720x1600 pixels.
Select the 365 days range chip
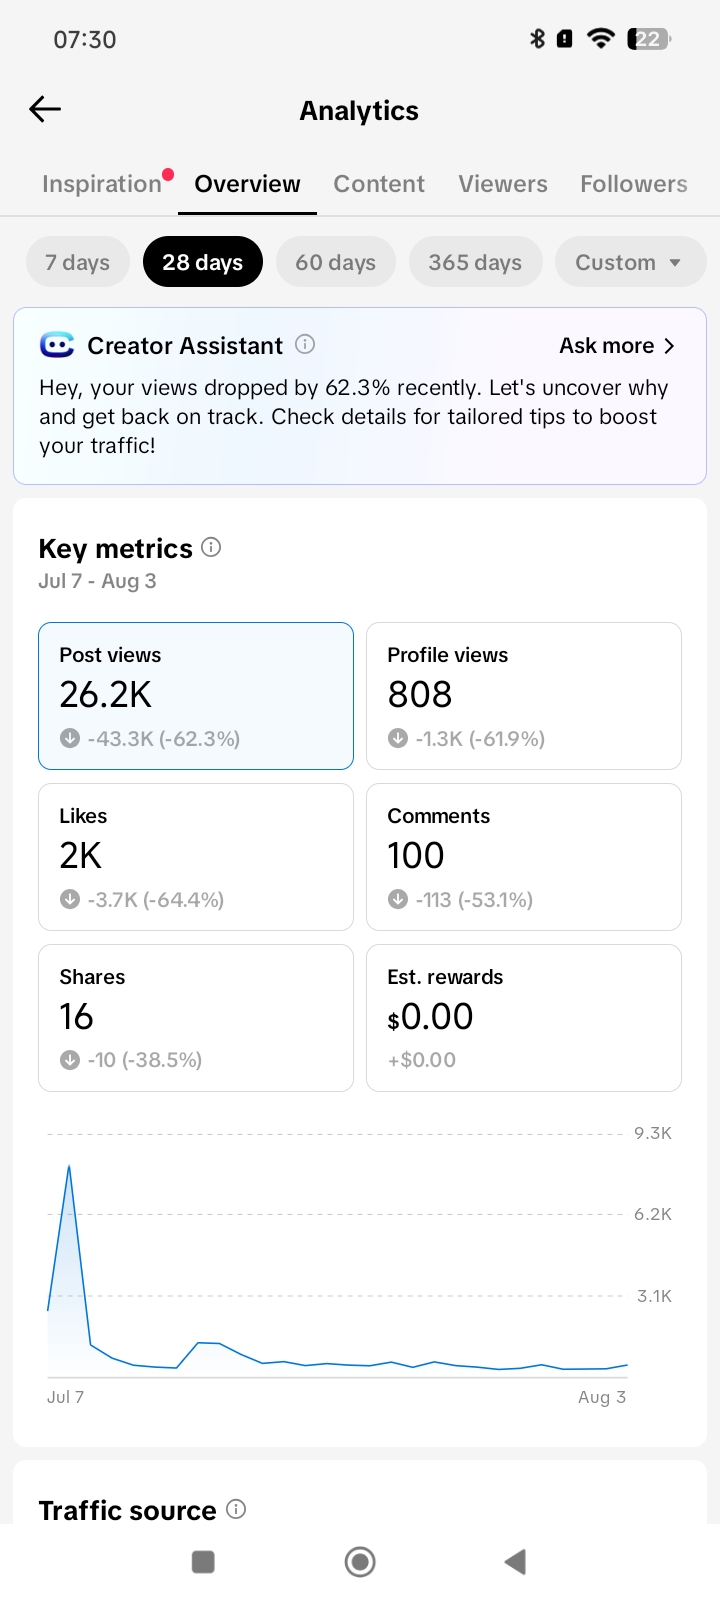[x=476, y=262]
